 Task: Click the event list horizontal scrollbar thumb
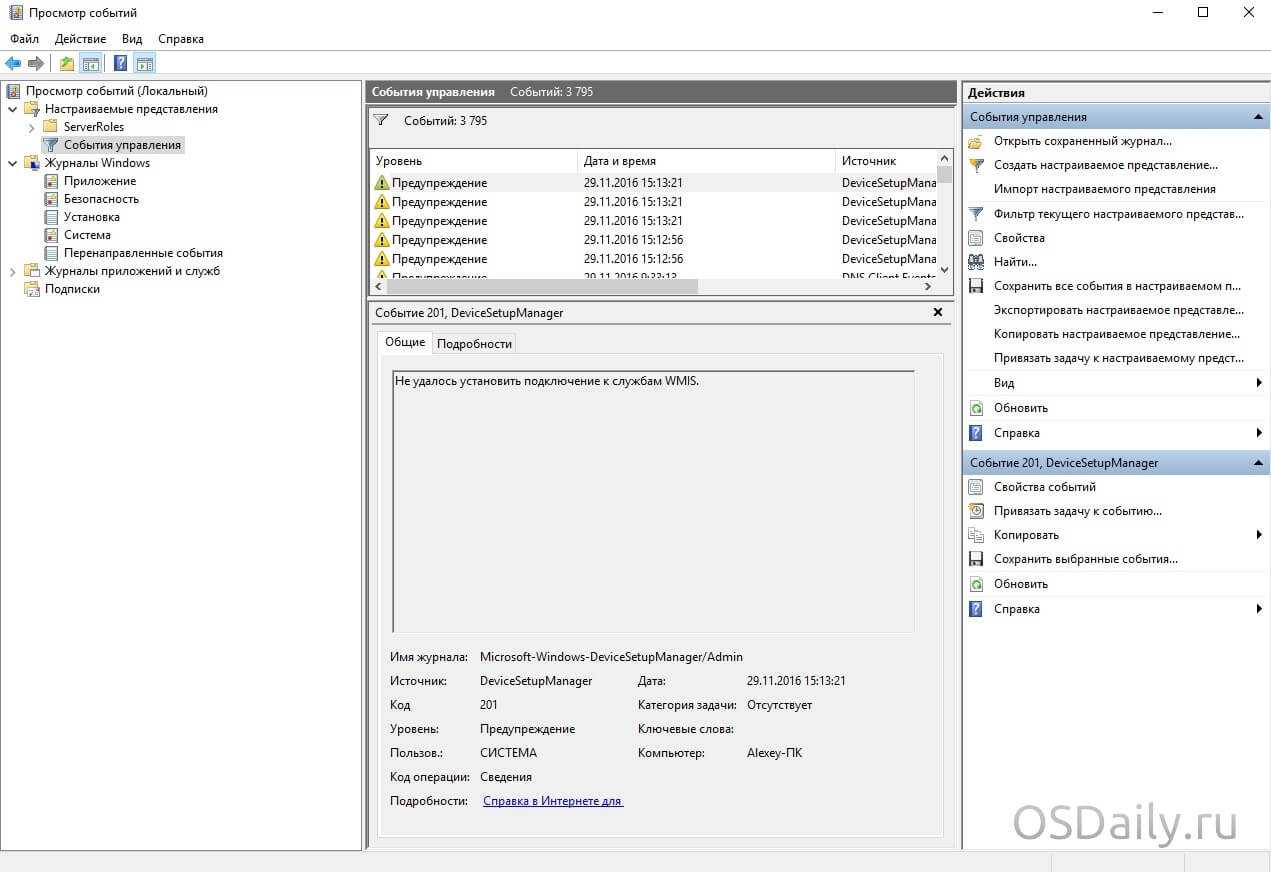tap(542, 286)
